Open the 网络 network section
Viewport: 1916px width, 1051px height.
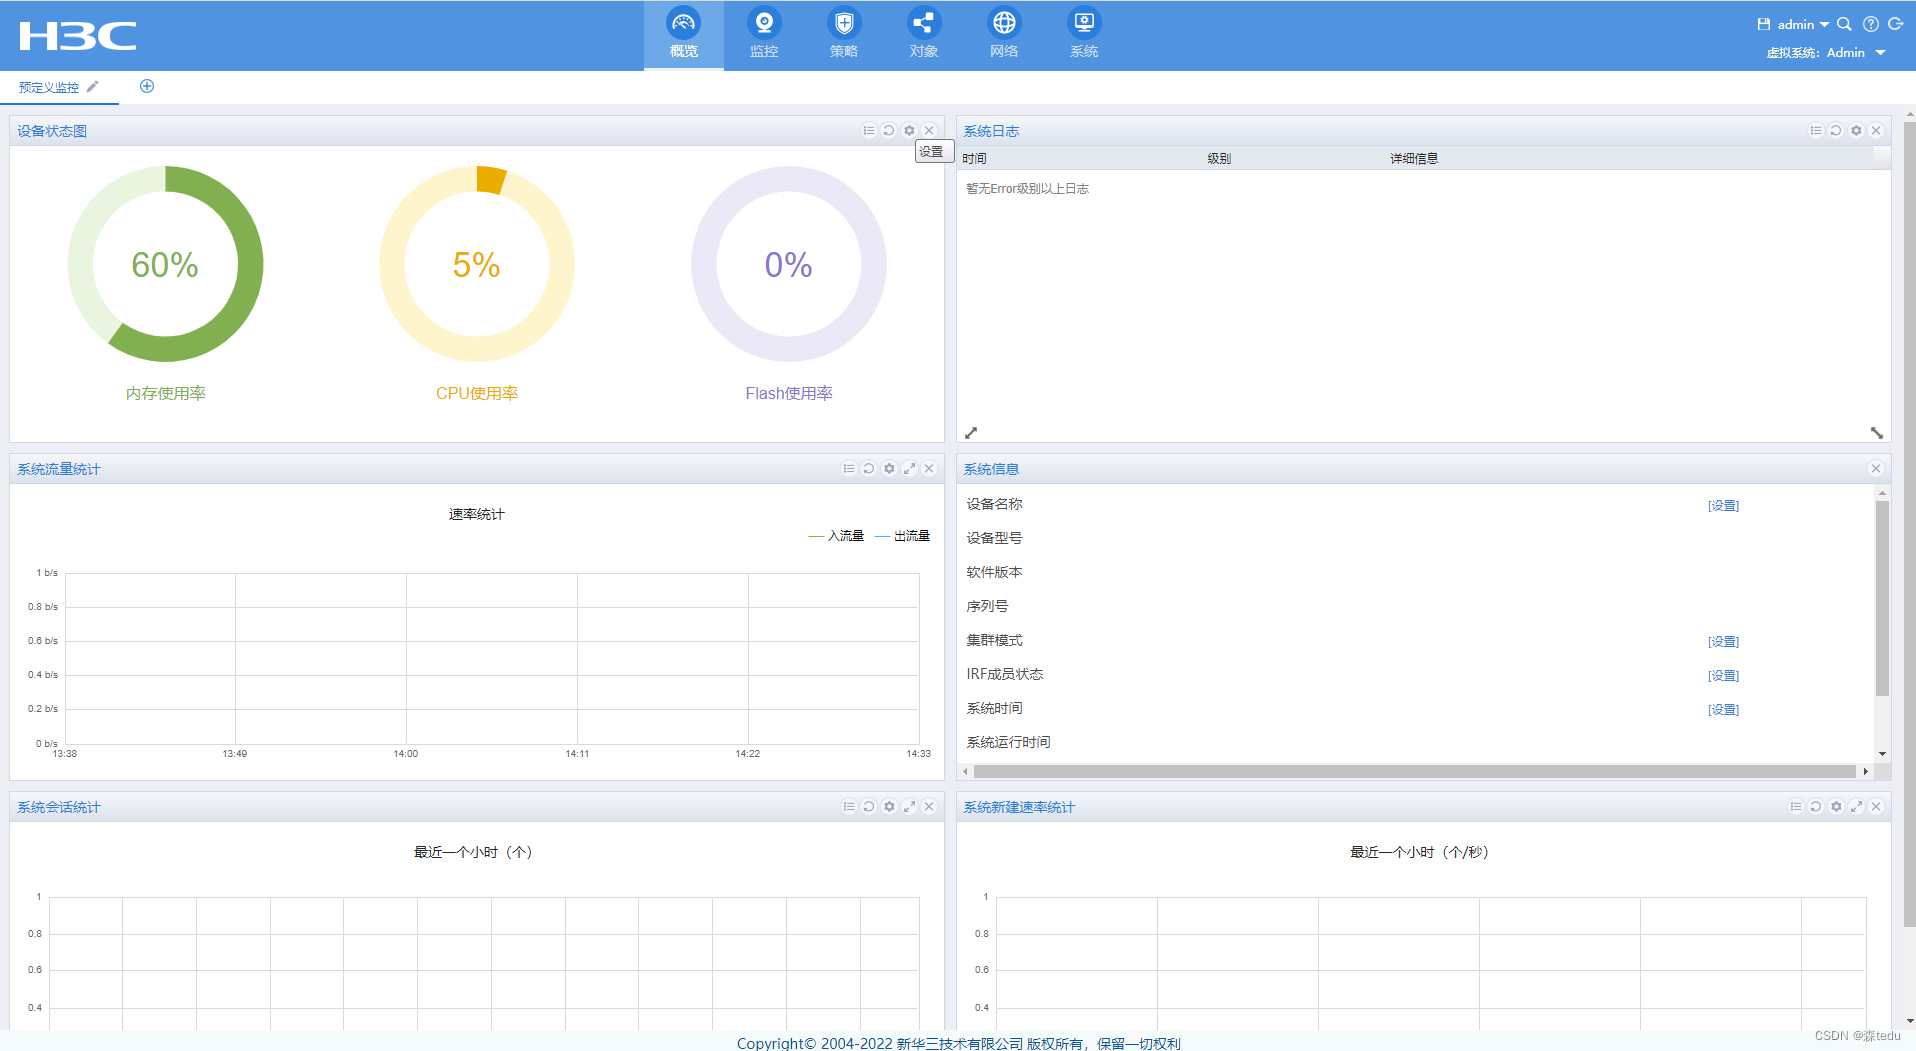pos(1004,35)
